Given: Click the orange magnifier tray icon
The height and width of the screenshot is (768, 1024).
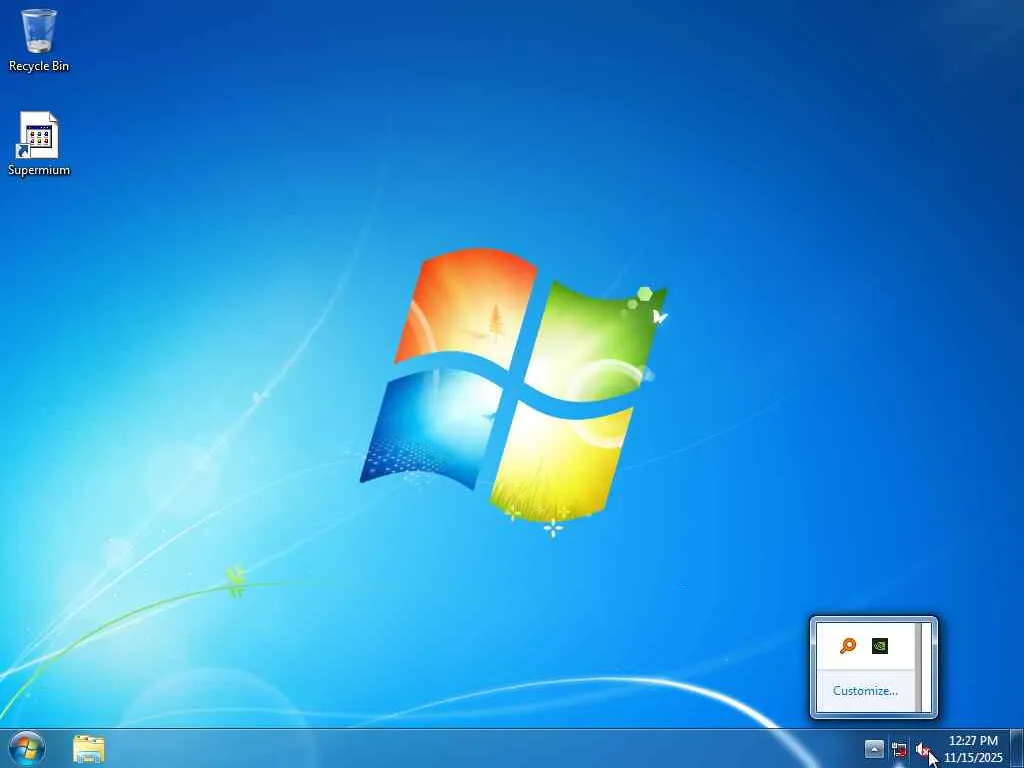Looking at the screenshot, I should (848, 646).
